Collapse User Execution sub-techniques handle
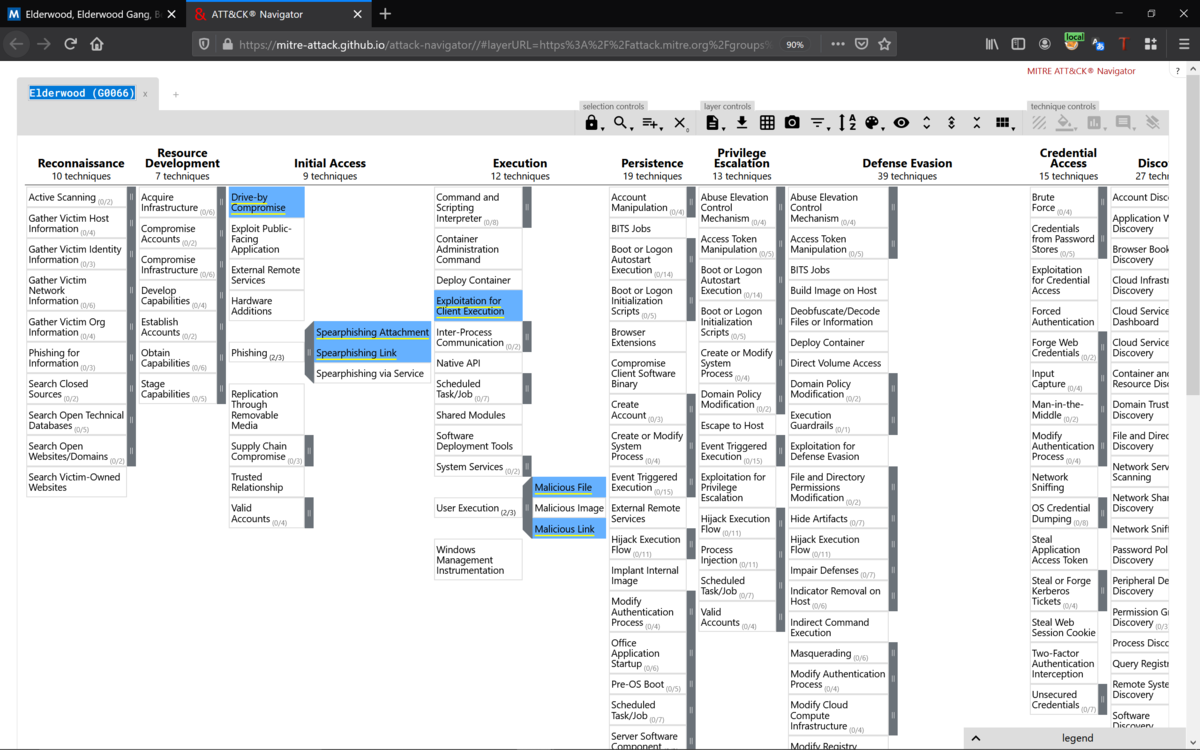 point(527,509)
